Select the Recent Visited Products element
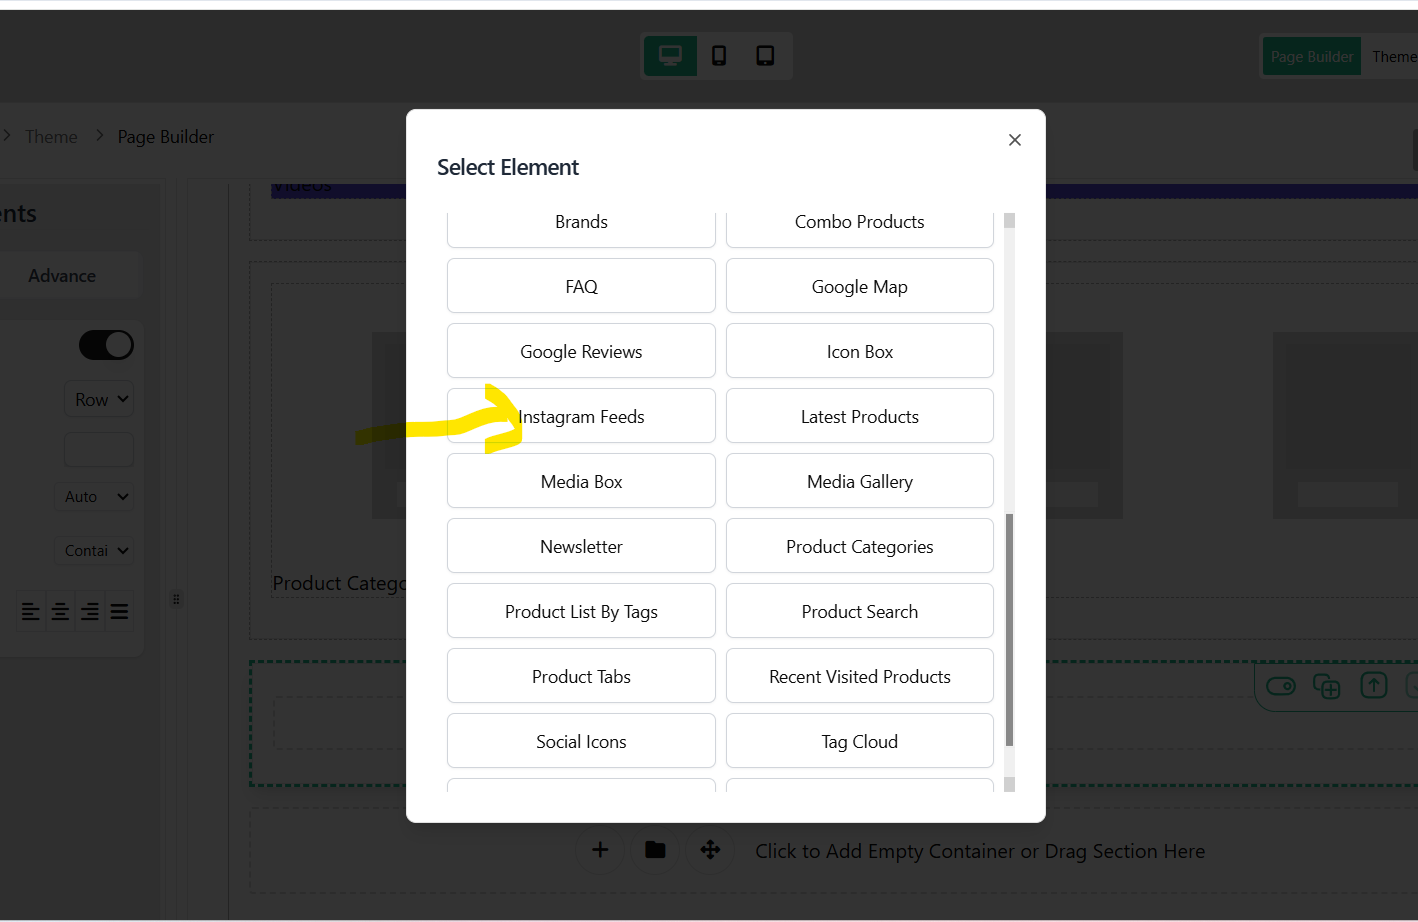This screenshot has width=1418, height=922. [860, 676]
